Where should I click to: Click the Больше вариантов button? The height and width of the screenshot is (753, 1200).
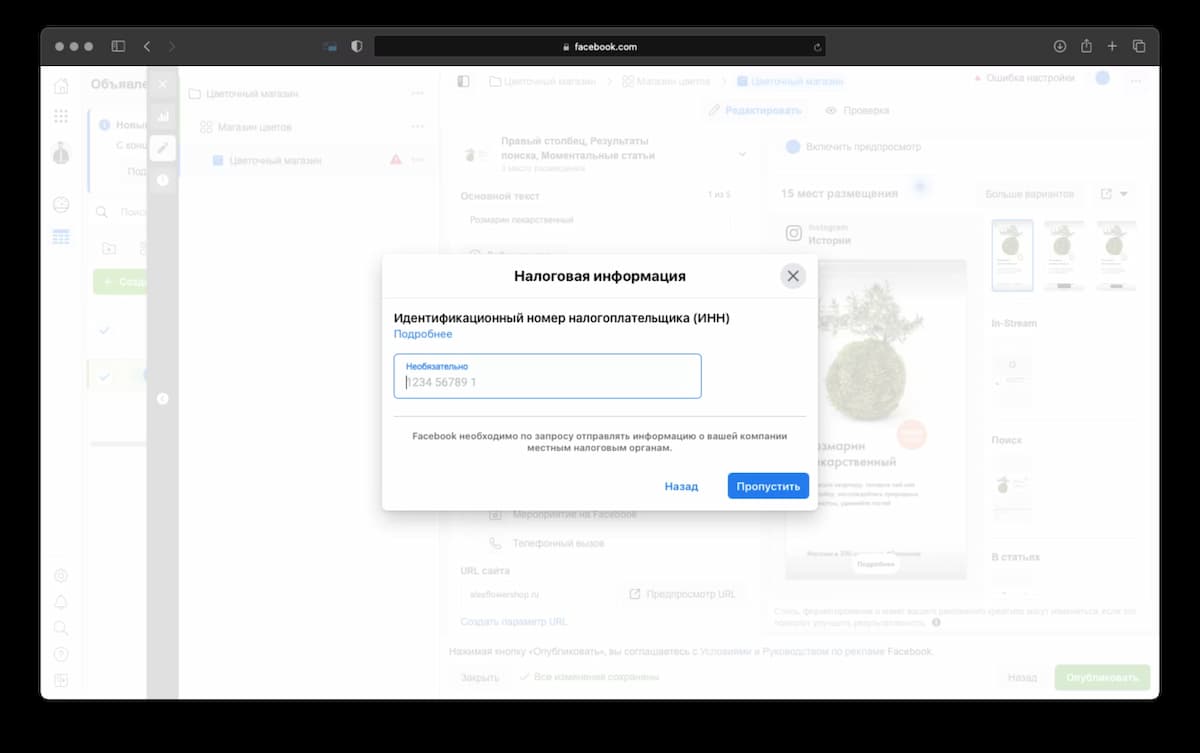(1030, 194)
